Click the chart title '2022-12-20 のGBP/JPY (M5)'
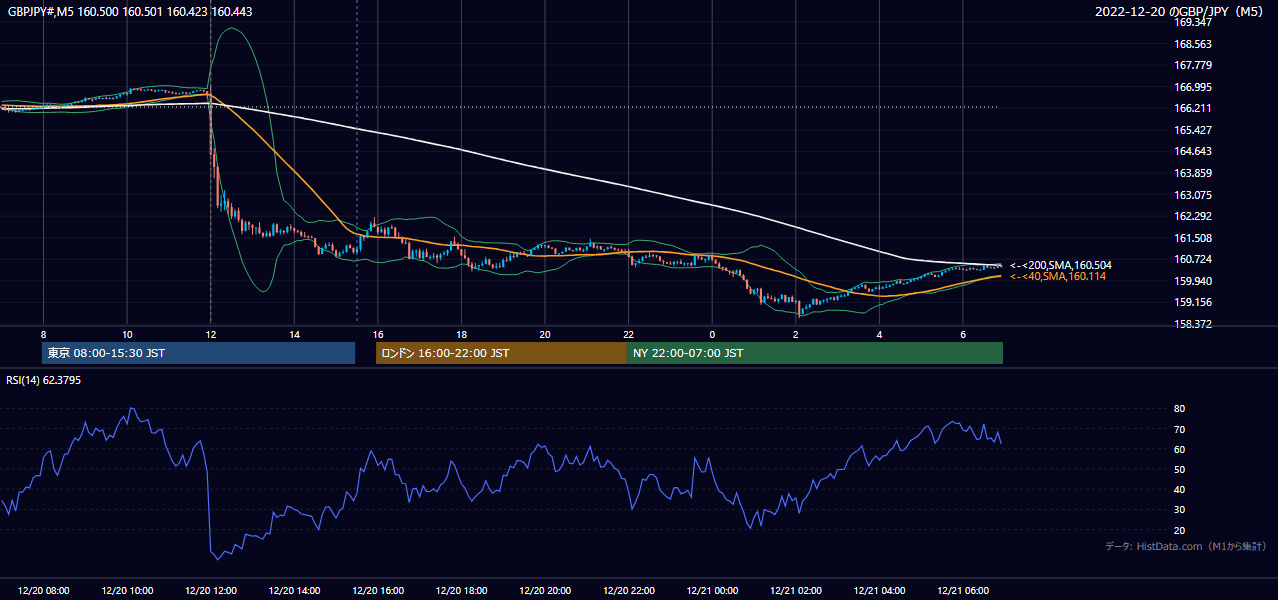The width and height of the screenshot is (1278, 600). (x=1181, y=11)
